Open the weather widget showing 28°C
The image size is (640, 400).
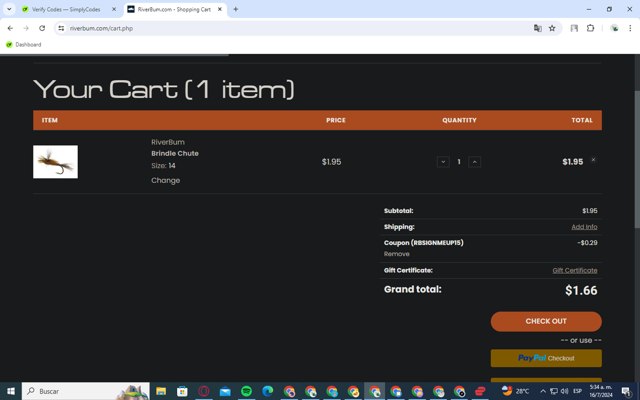[515, 391]
